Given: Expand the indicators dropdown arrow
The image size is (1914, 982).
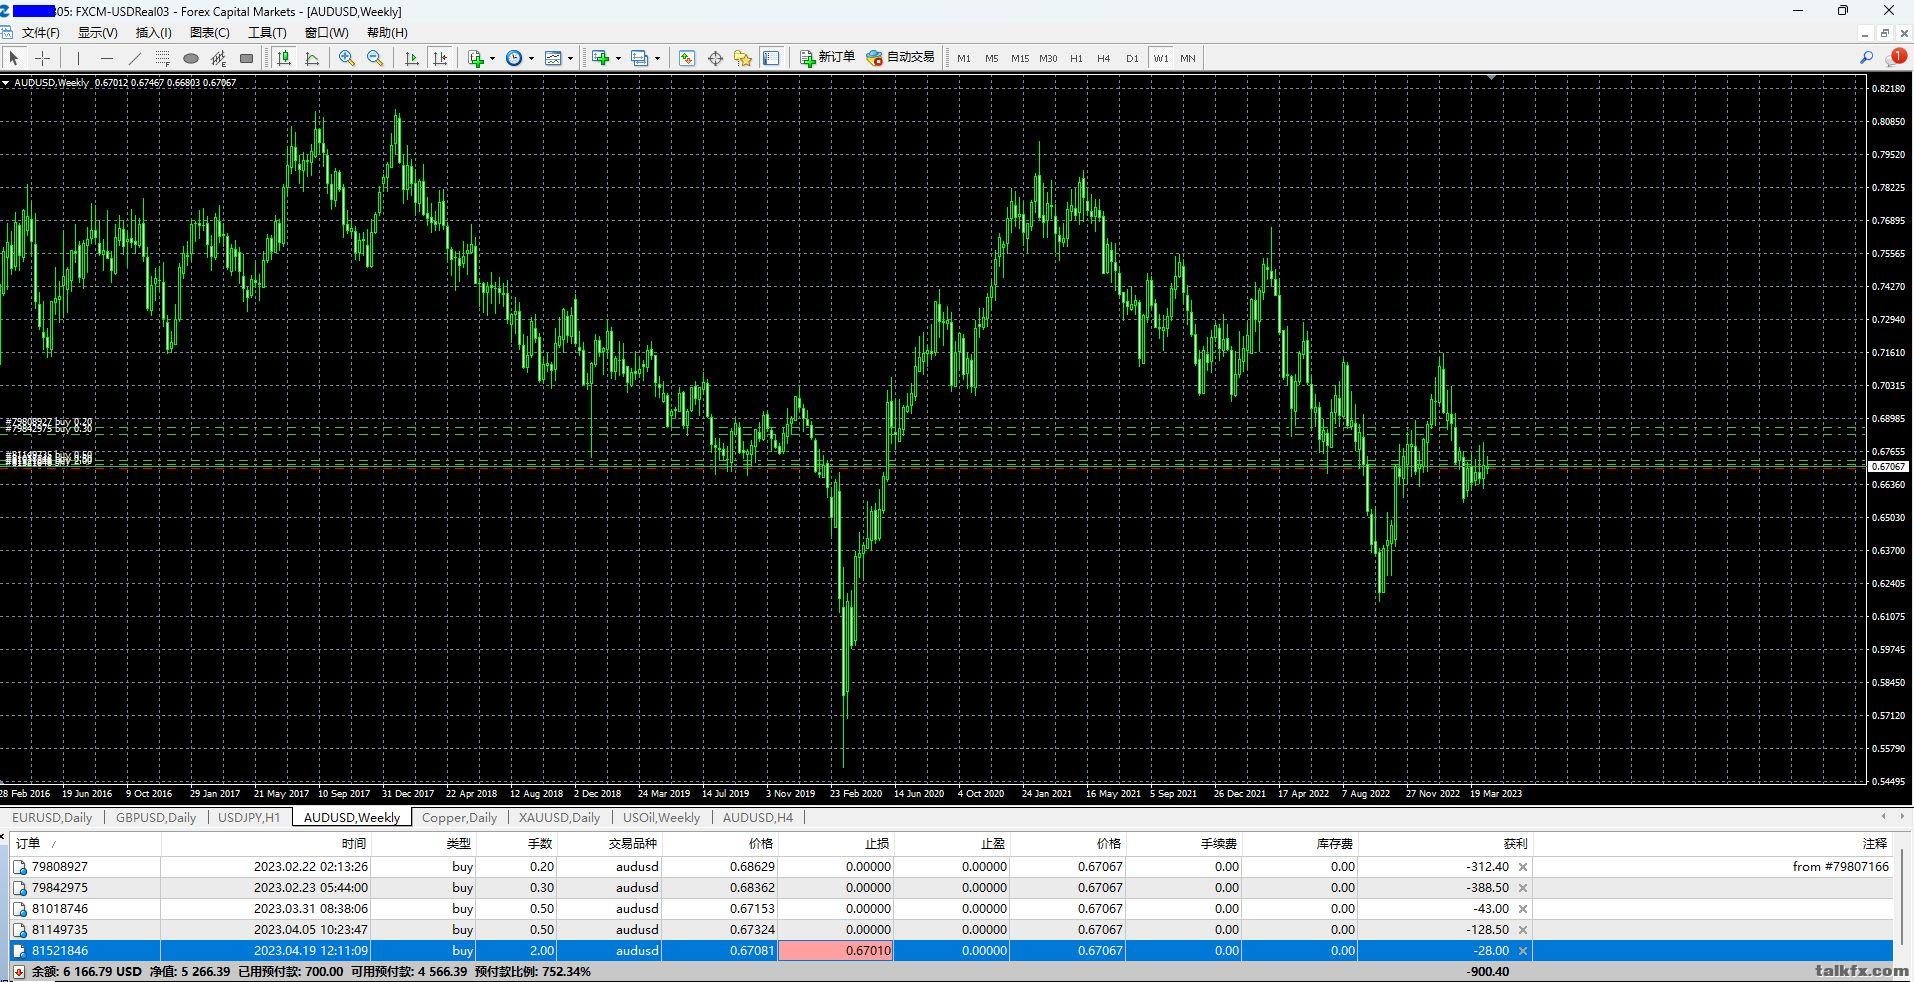Looking at the screenshot, I should (x=493, y=58).
